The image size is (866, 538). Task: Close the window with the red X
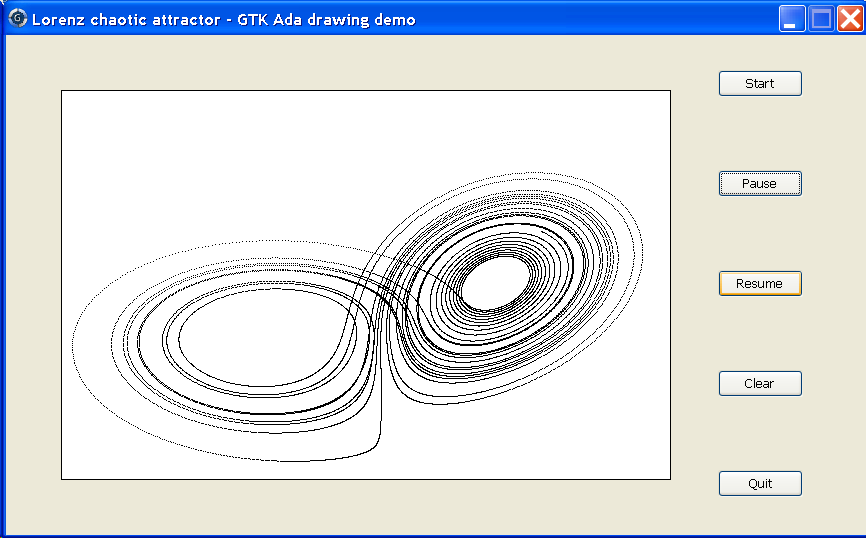pos(851,19)
